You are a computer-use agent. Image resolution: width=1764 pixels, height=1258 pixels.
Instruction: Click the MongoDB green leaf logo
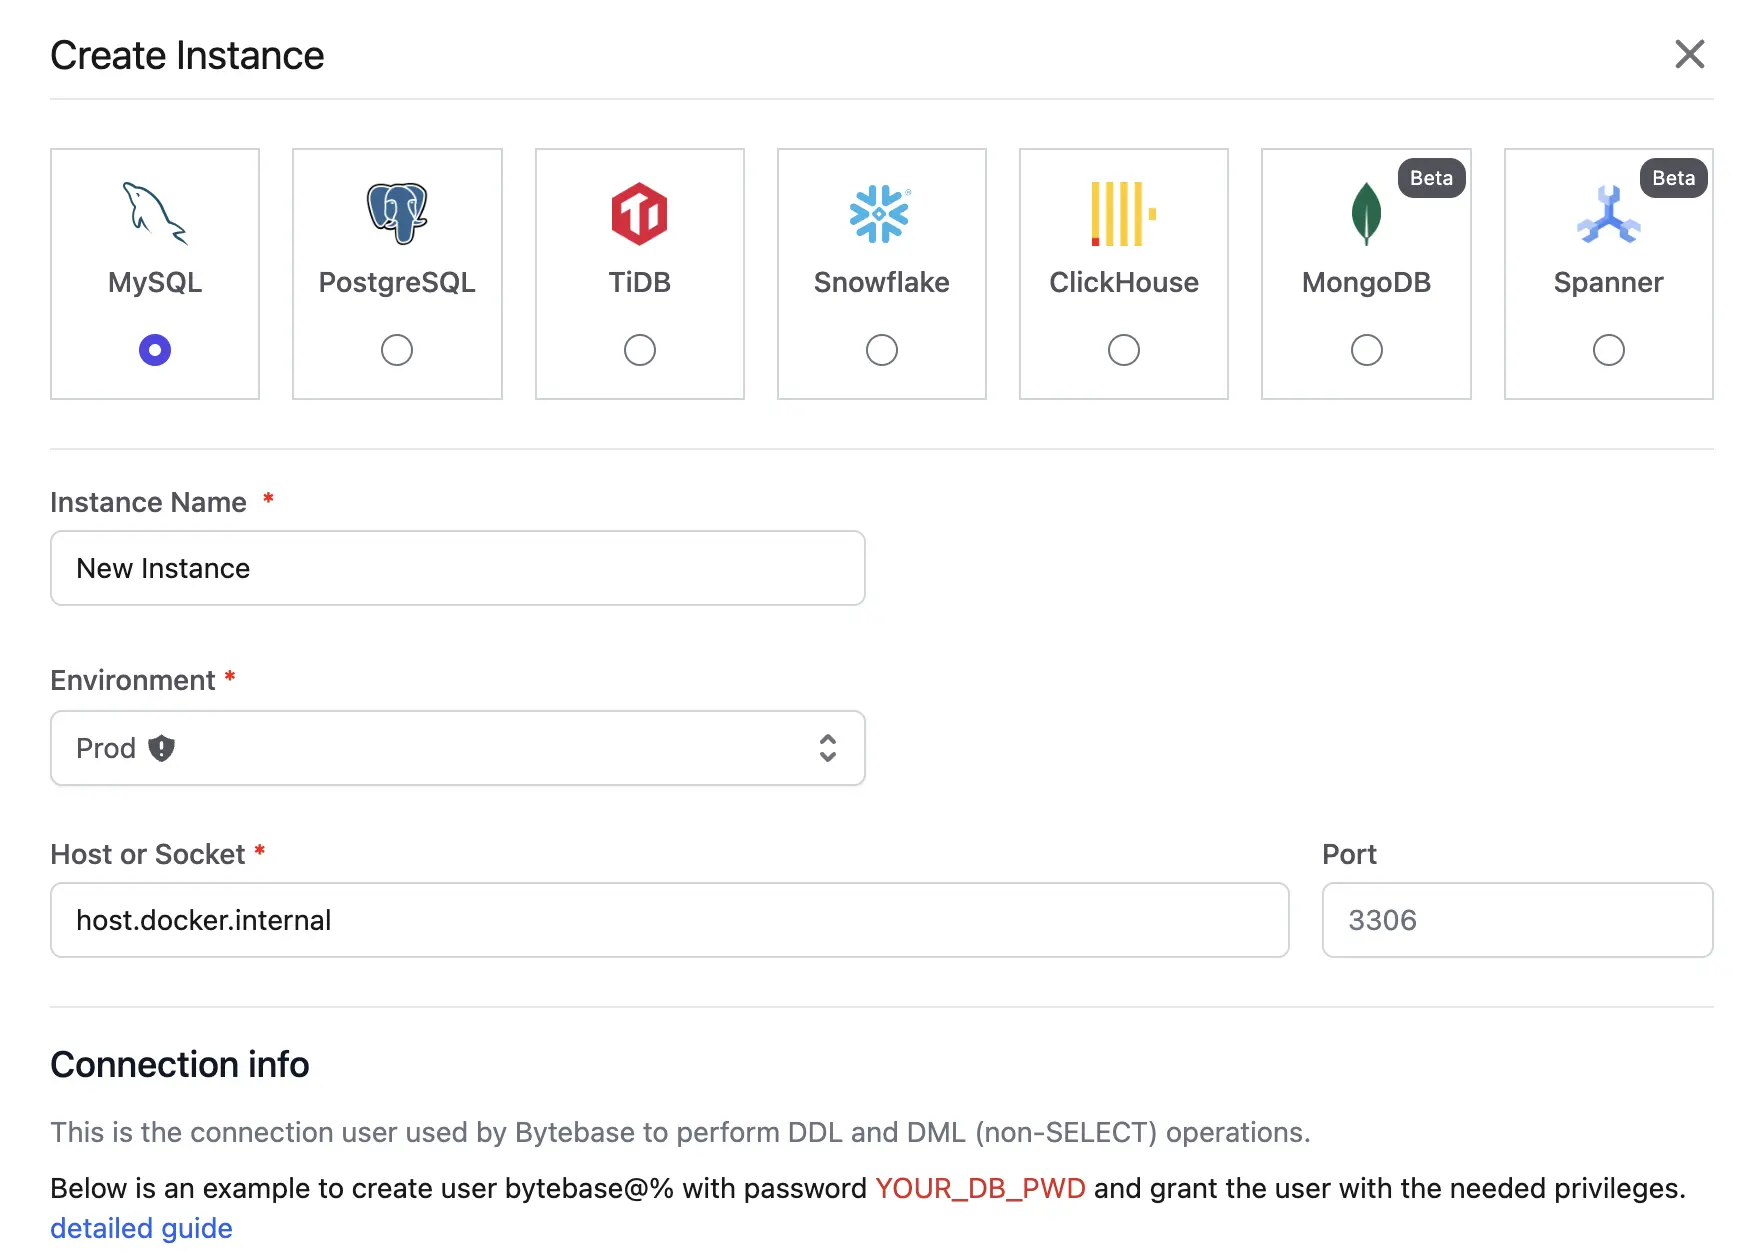(1366, 213)
